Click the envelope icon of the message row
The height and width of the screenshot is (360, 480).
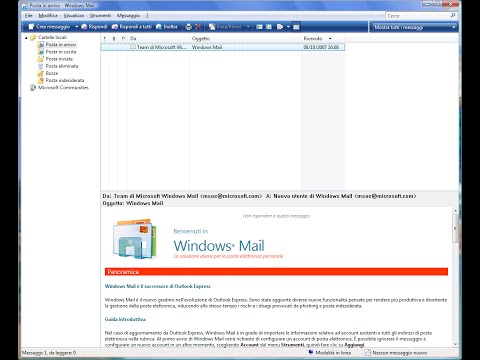coord(132,47)
